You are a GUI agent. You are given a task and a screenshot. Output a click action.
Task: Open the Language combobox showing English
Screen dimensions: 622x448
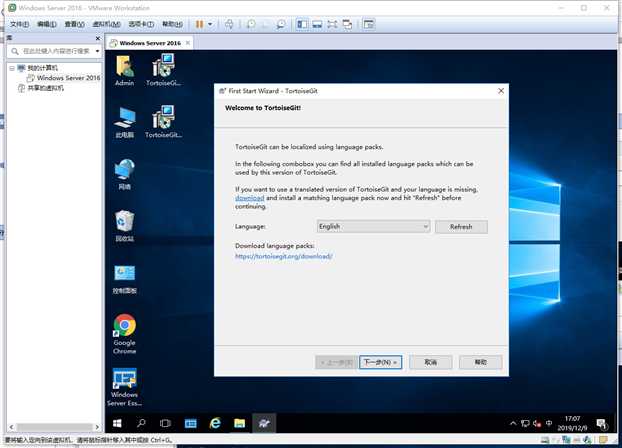pyautogui.click(x=373, y=227)
